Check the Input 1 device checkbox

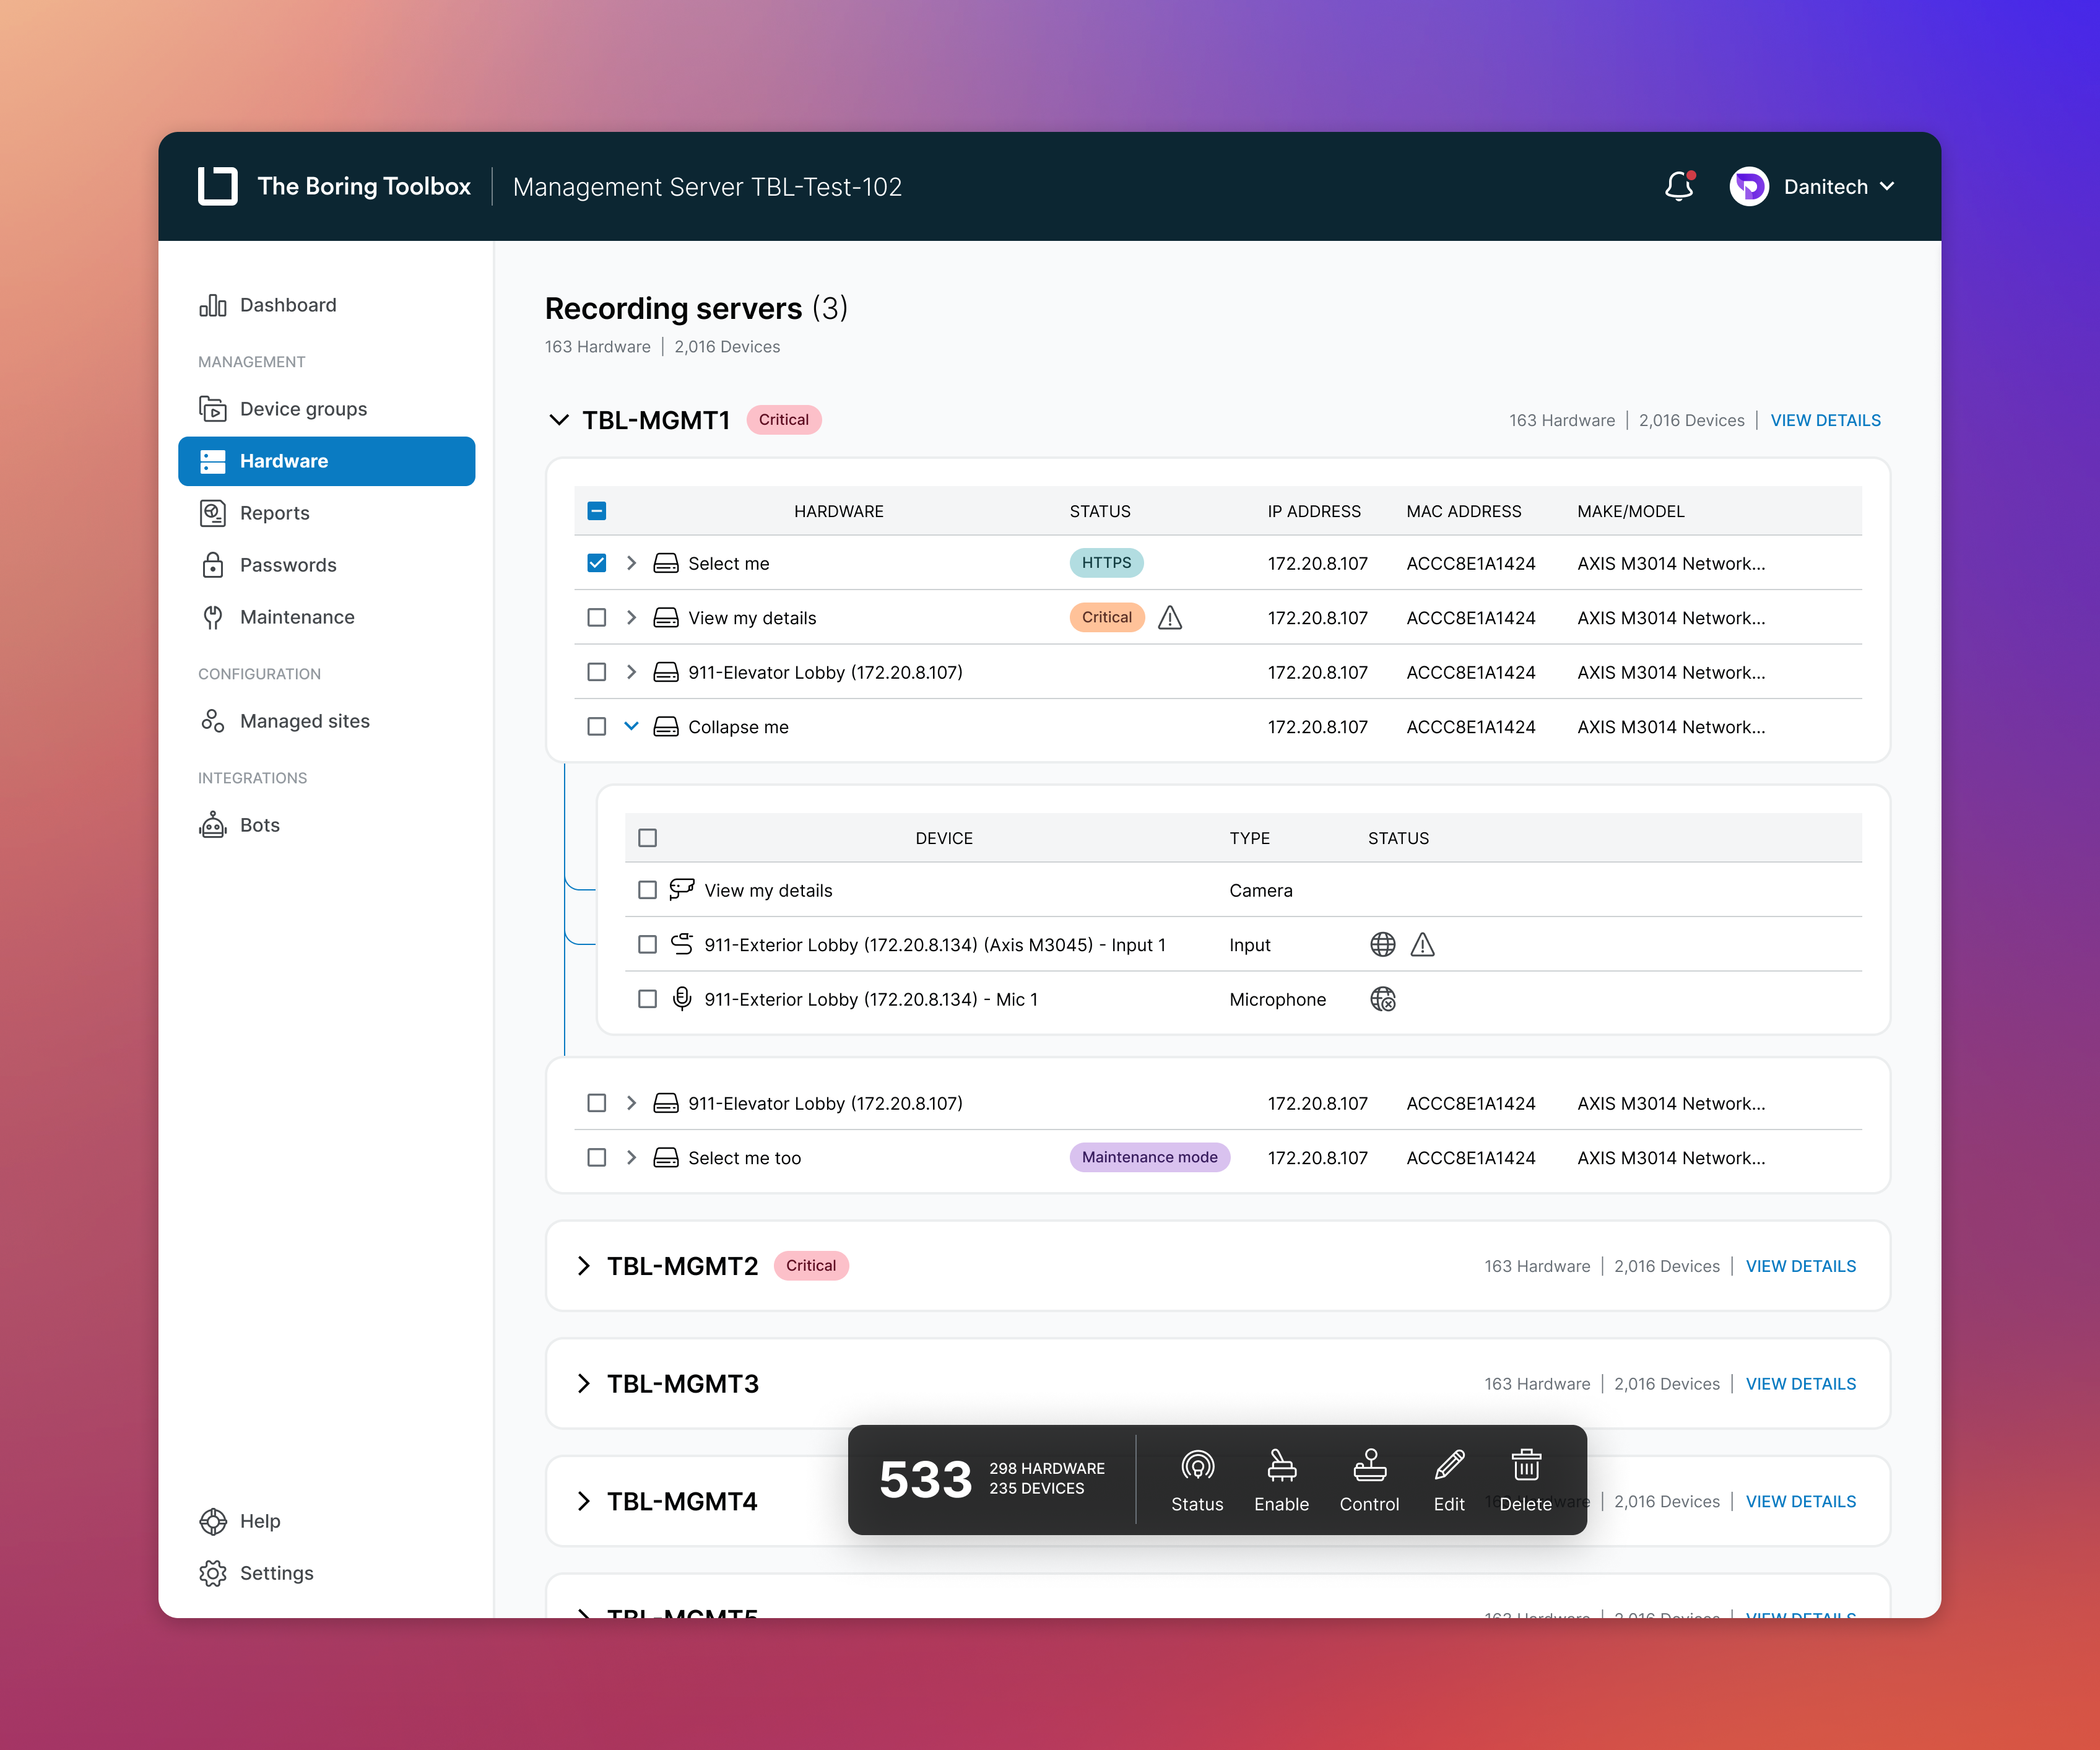(647, 945)
